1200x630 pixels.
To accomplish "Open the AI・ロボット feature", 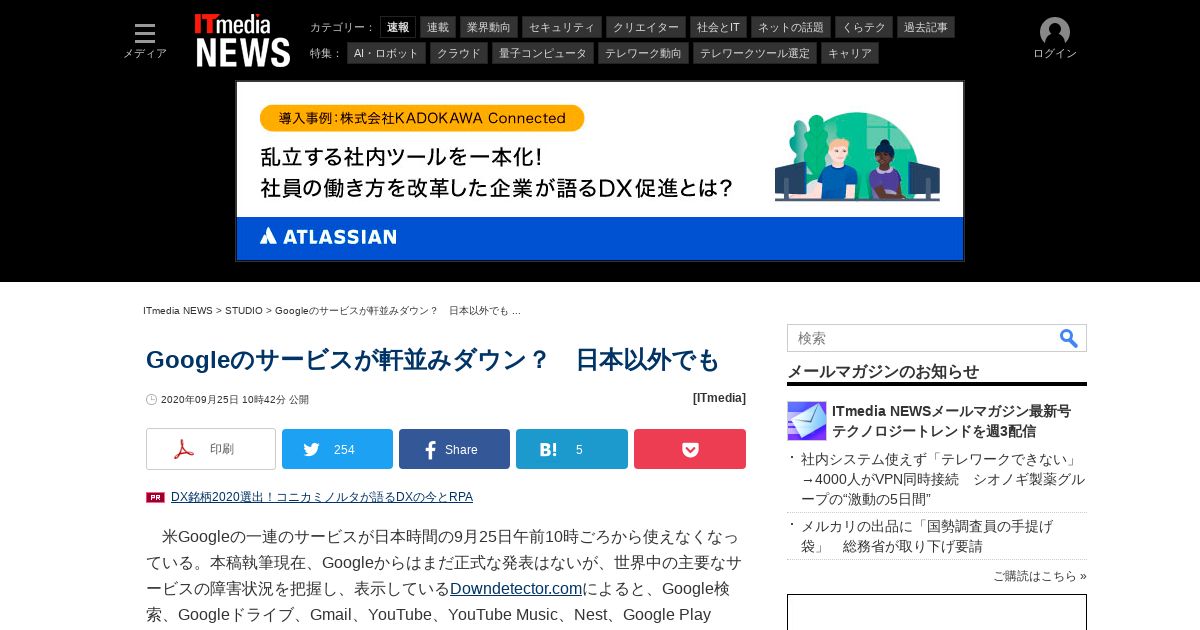I will click(386, 53).
